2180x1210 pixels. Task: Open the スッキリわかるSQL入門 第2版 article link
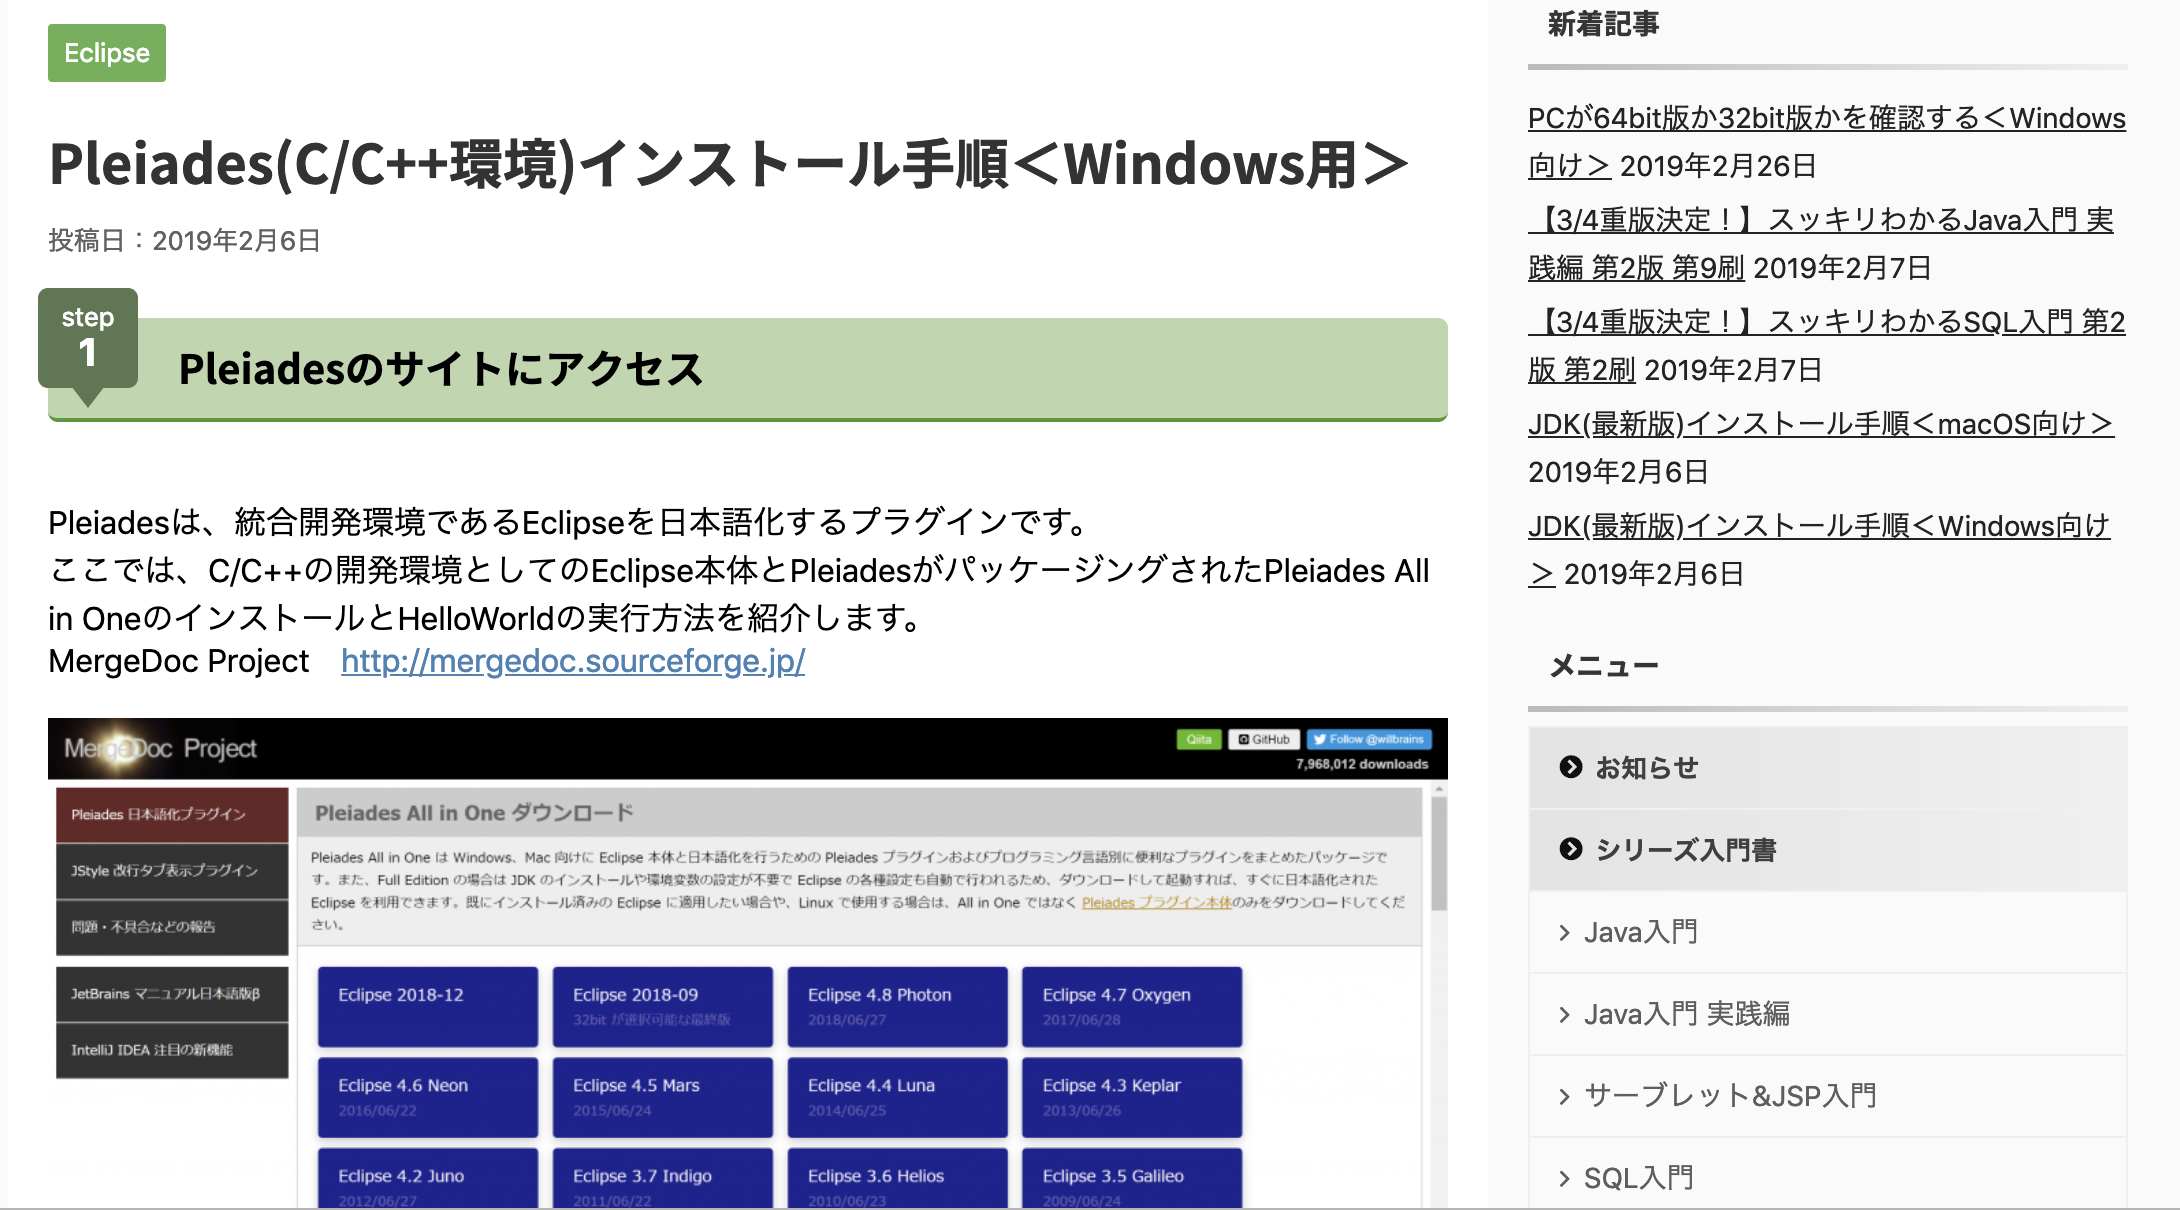pyautogui.click(x=1826, y=345)
